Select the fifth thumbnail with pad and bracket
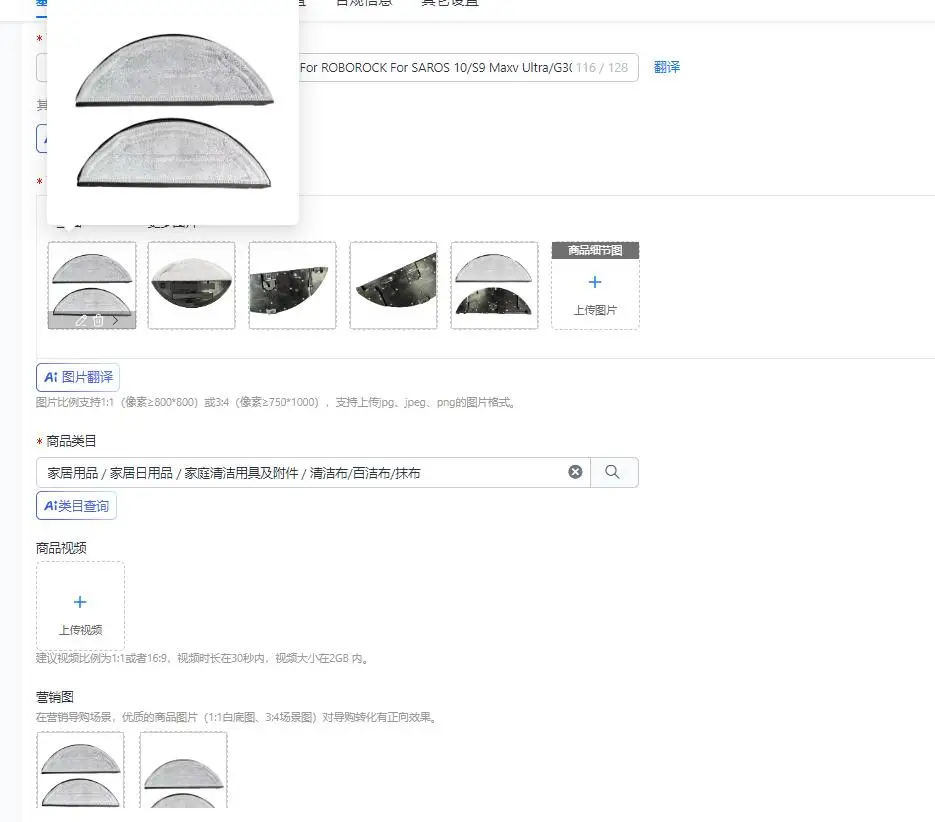This screenshot has width=935, height=822. click(494, 285)
